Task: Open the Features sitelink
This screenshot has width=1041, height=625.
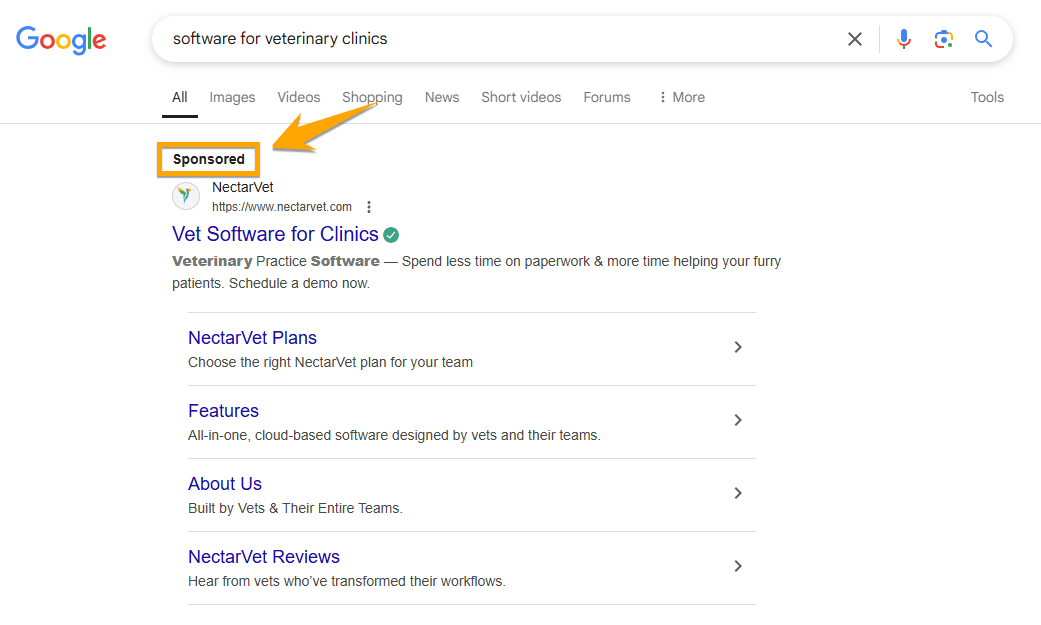Action: tap(223, 411)
